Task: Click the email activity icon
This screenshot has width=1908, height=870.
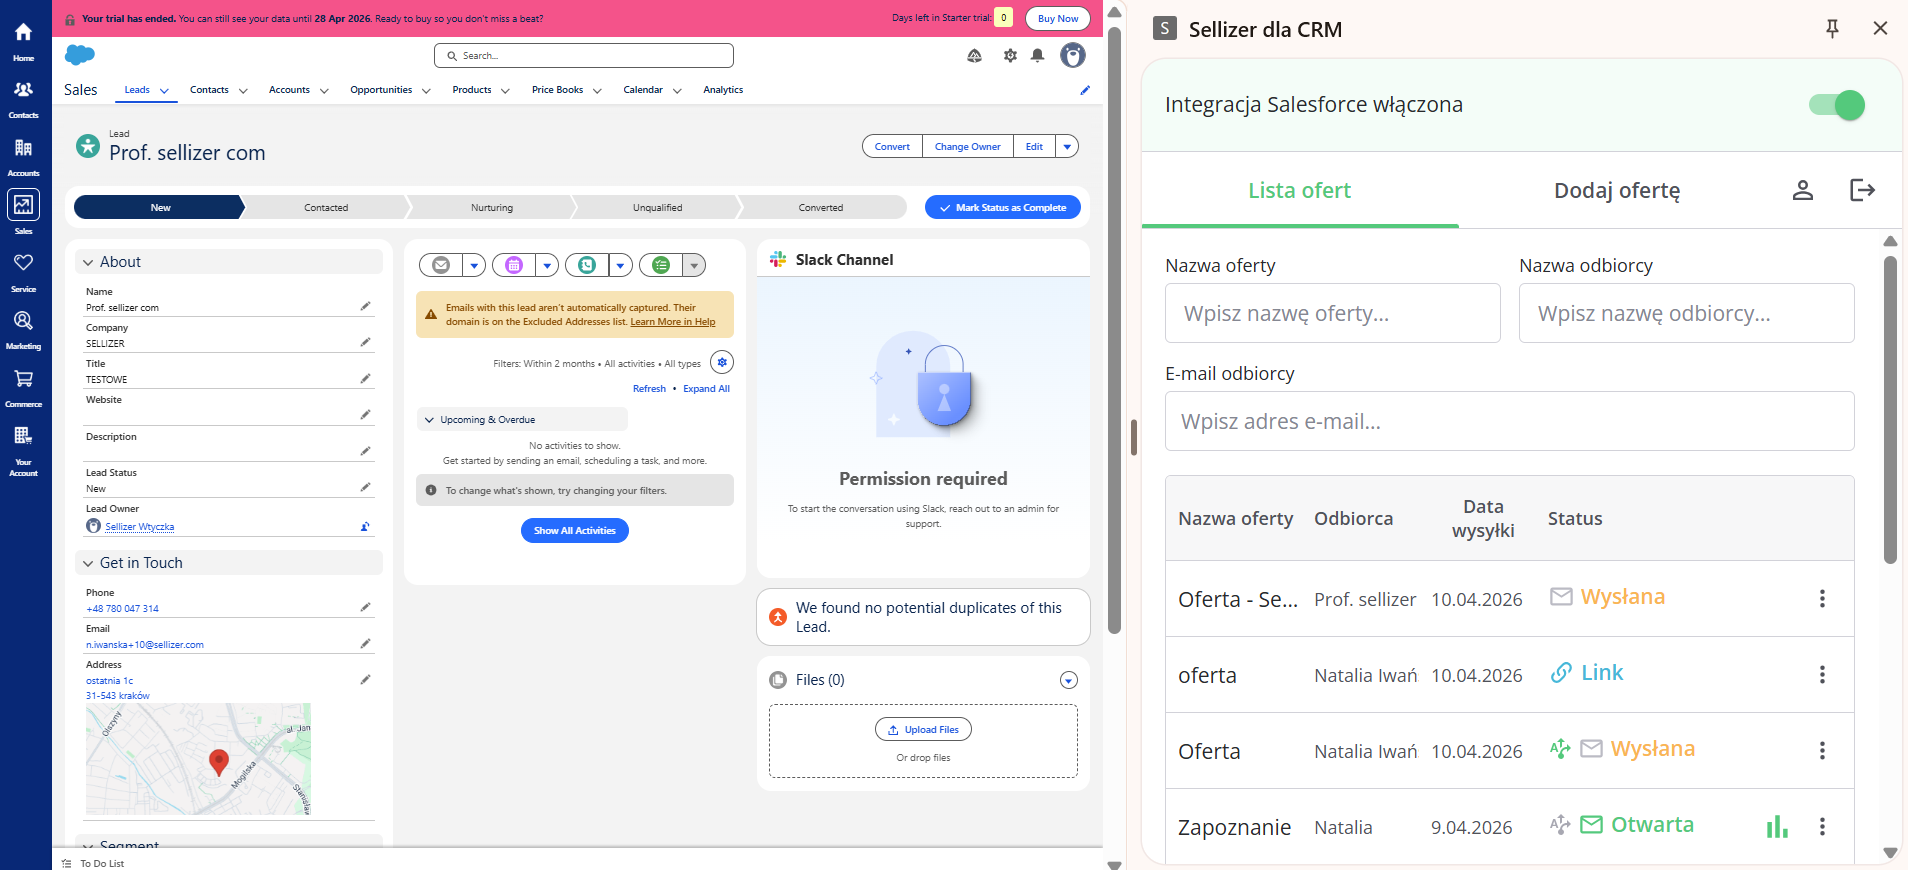Action: pos(441,265)
